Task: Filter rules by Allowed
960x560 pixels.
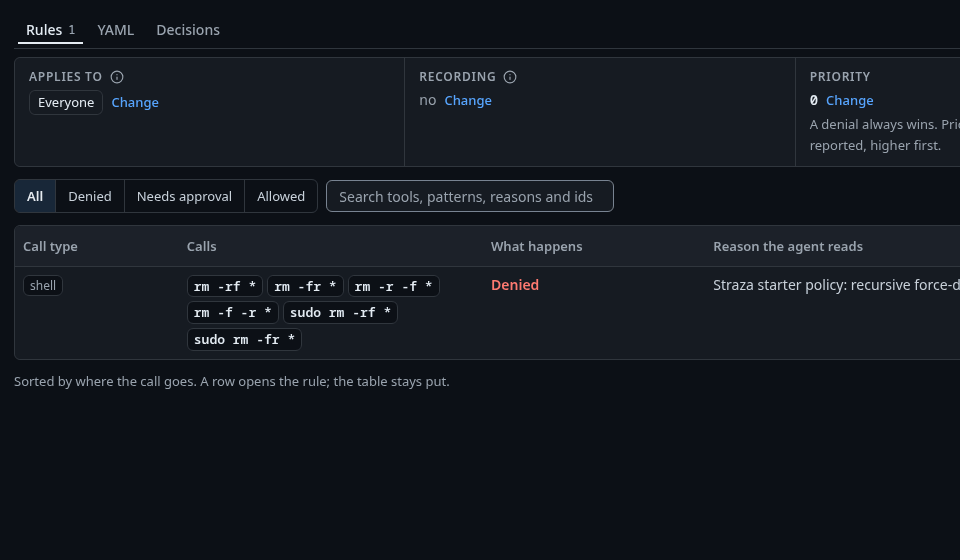Action: [x=281, y=196]
